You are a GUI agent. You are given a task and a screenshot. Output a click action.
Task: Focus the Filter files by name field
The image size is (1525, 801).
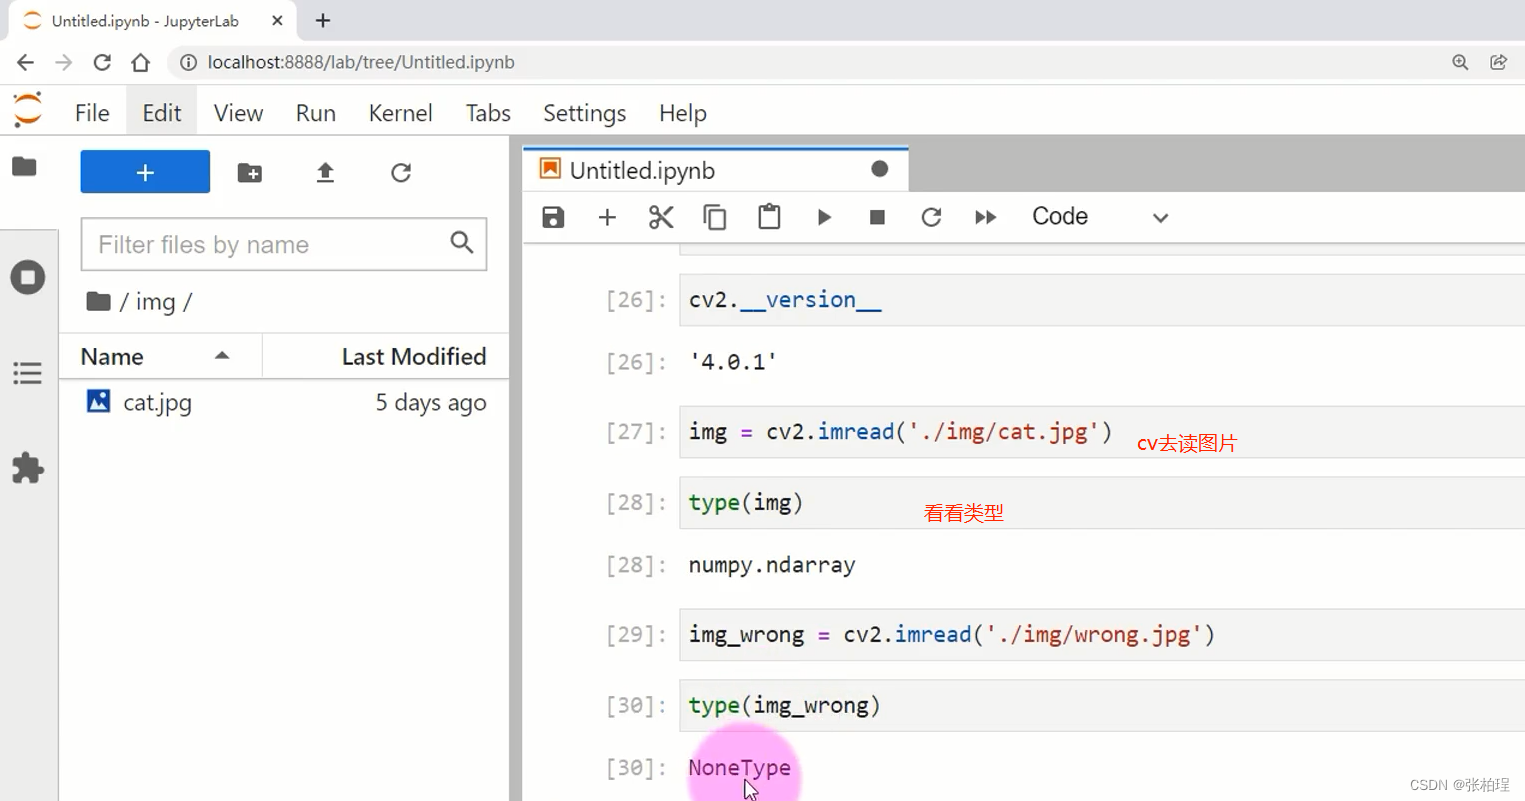(x=284, y=244)
